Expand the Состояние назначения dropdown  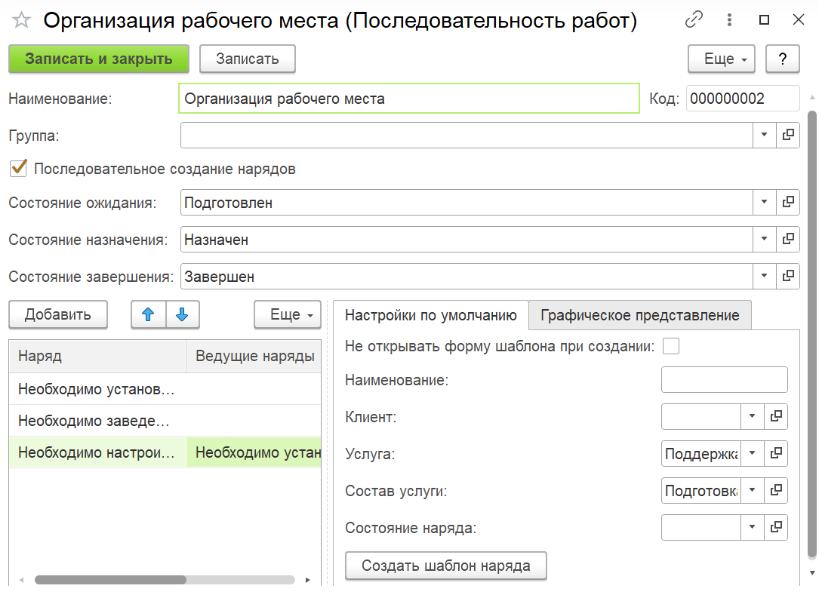tap(764, 239)
